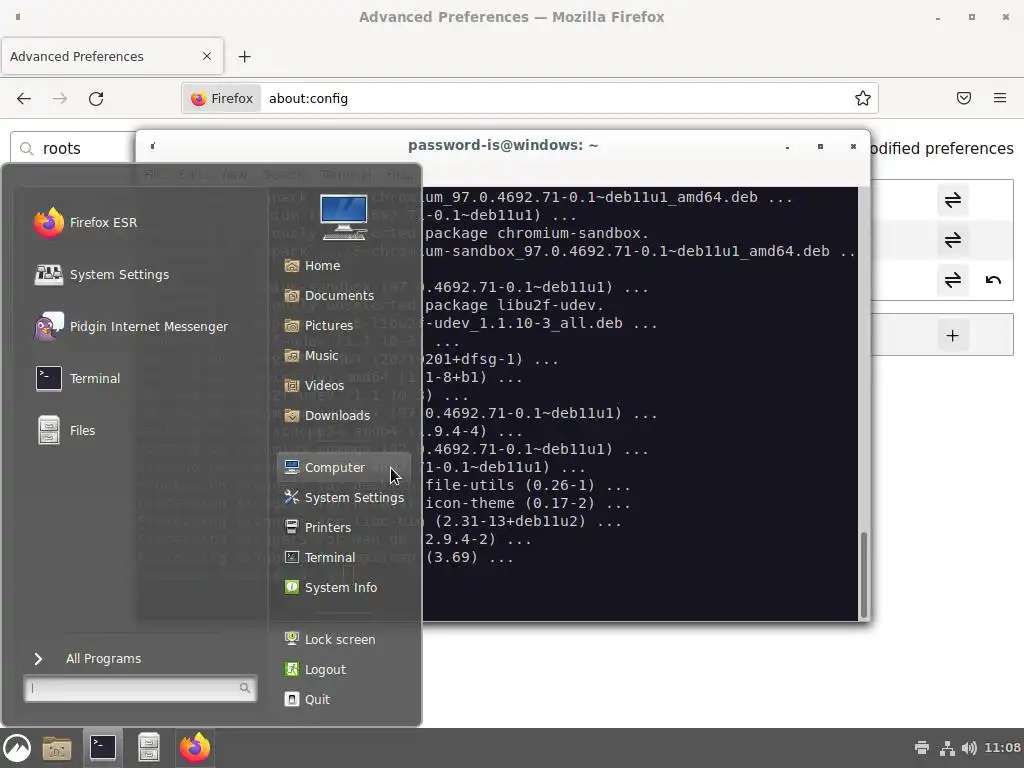Click the start menu button on the taskbar
Viewport: 1024px width, 768px height.
[x=17, y=748]
